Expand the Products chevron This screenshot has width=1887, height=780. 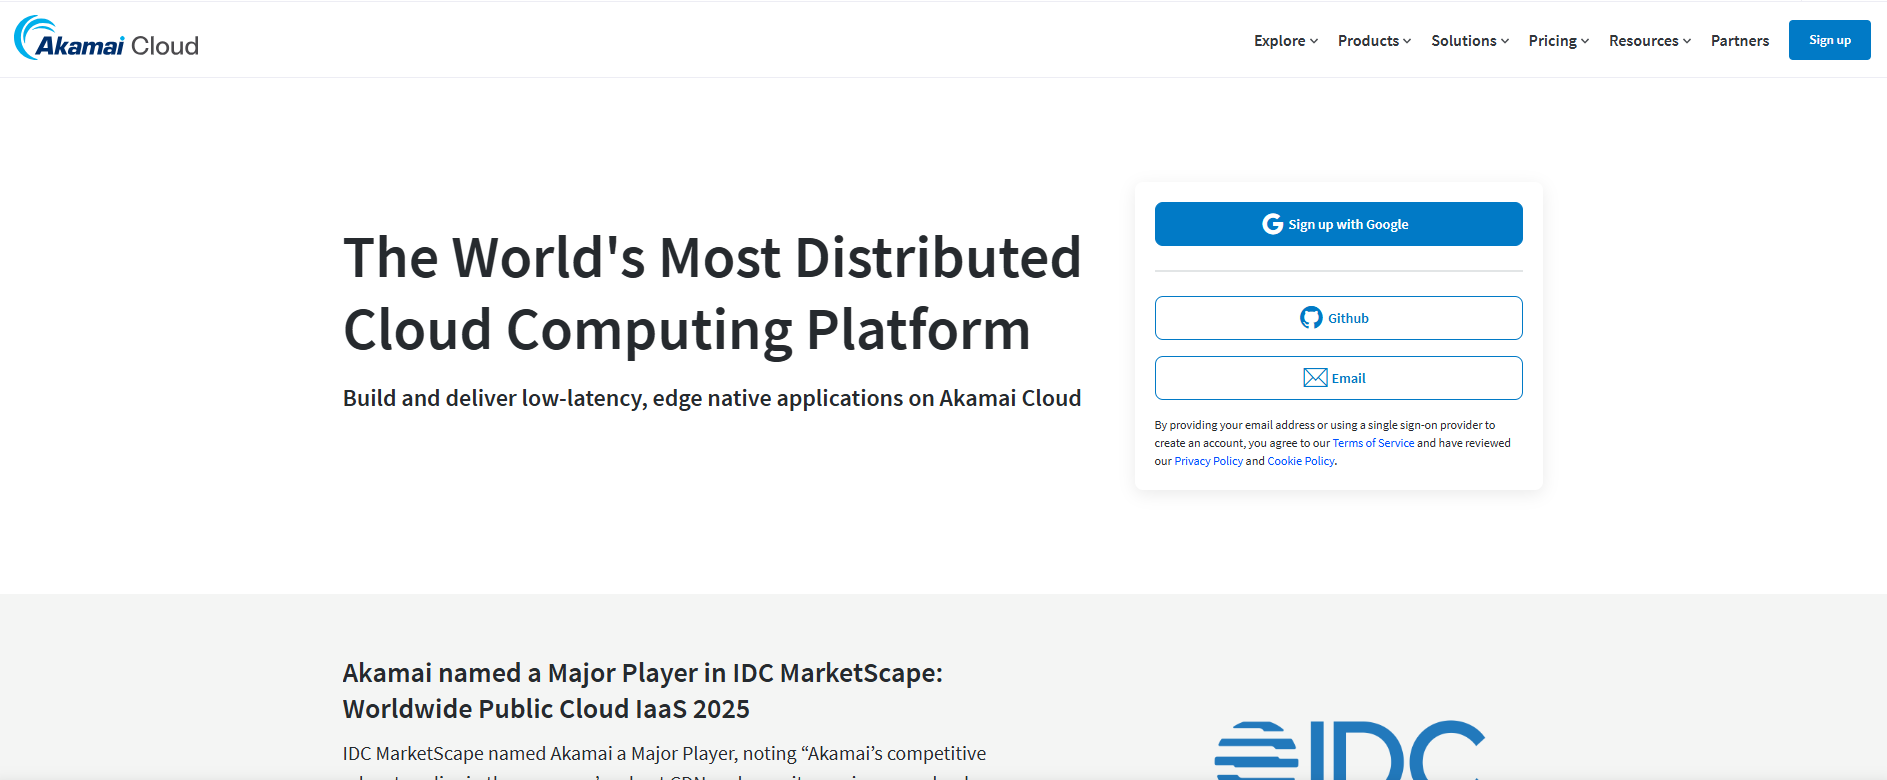[1407, 41]
